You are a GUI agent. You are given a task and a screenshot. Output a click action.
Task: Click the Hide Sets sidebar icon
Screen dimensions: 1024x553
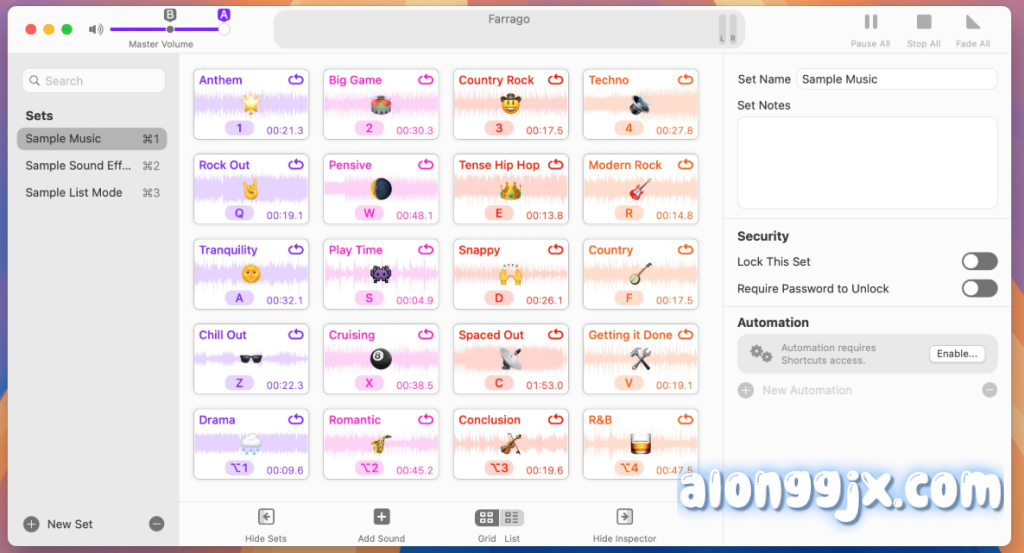click(x=266, y=517)
